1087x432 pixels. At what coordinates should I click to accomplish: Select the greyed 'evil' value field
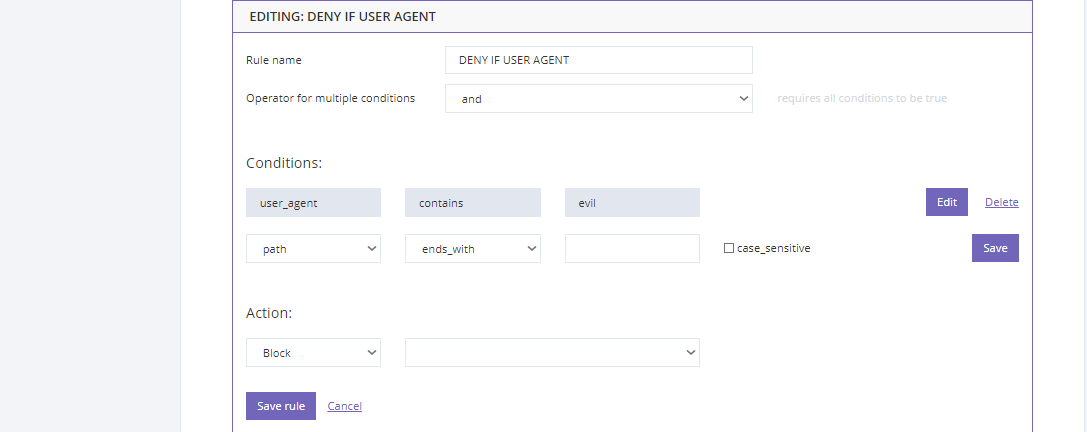(x=632, y=202)
